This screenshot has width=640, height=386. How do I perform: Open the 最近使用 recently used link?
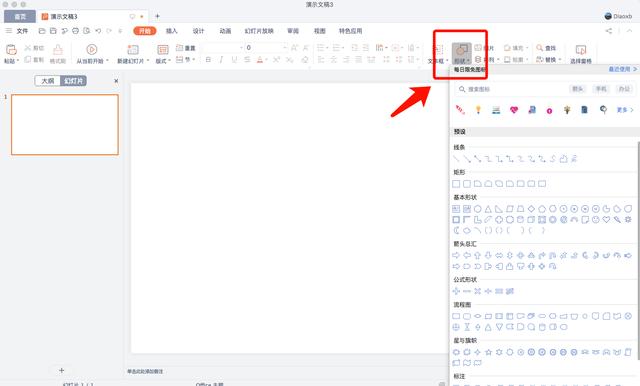[622, 69]
